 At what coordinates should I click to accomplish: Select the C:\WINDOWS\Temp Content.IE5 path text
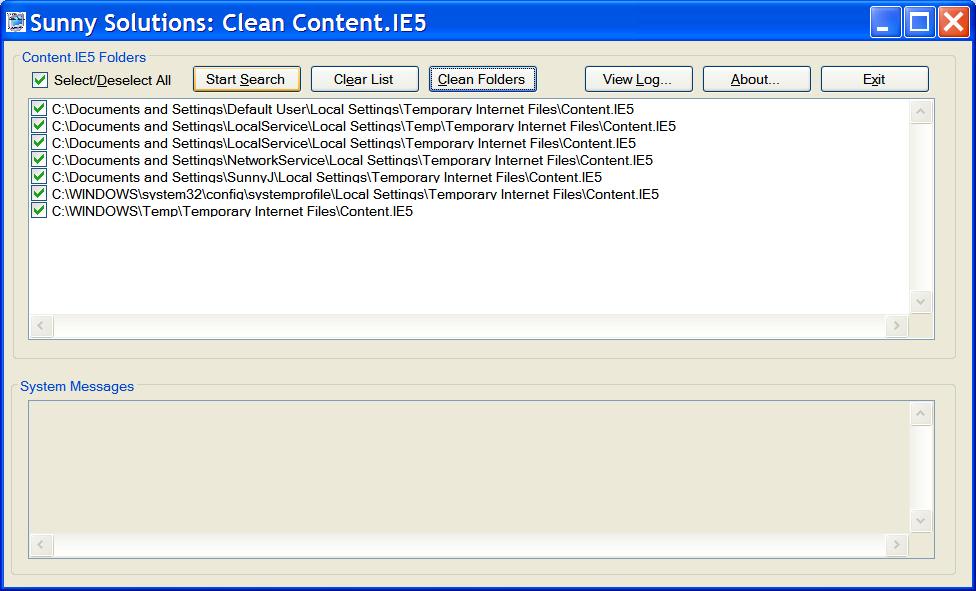pyautogui.click(x=232, y=211)
